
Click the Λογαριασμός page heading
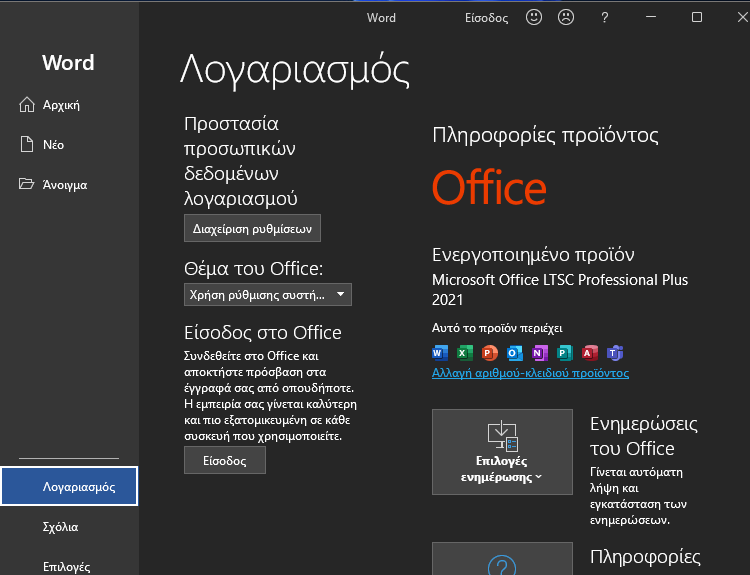(x=295, y=70)
